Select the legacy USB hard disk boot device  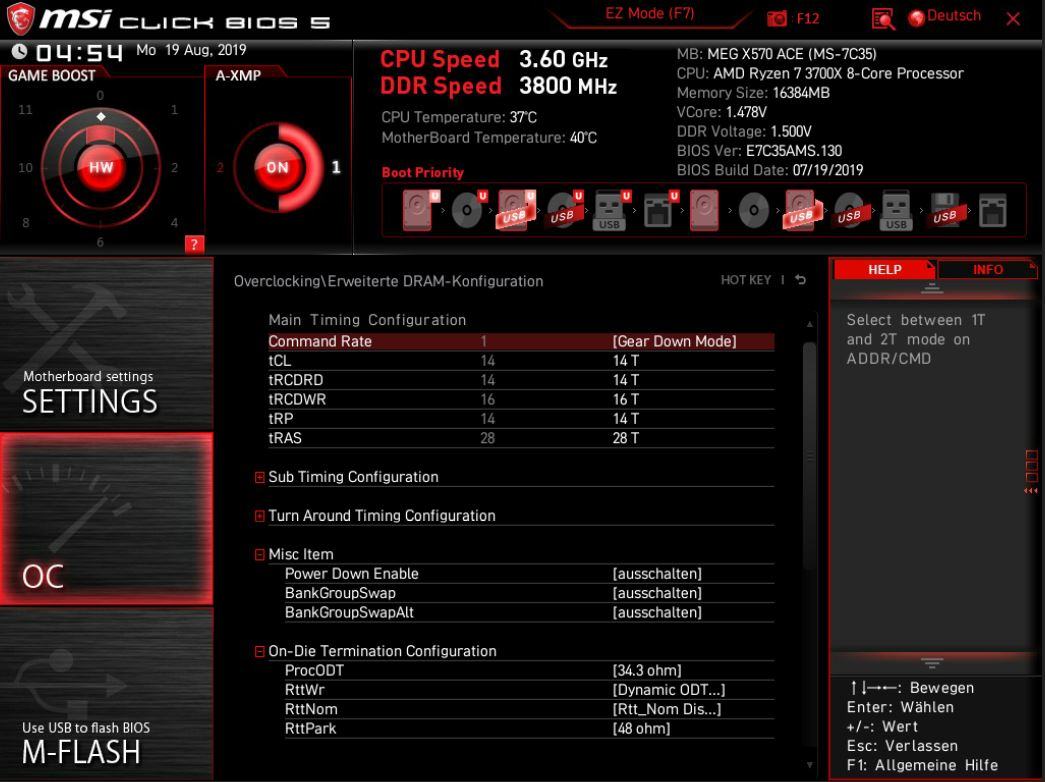802,210
